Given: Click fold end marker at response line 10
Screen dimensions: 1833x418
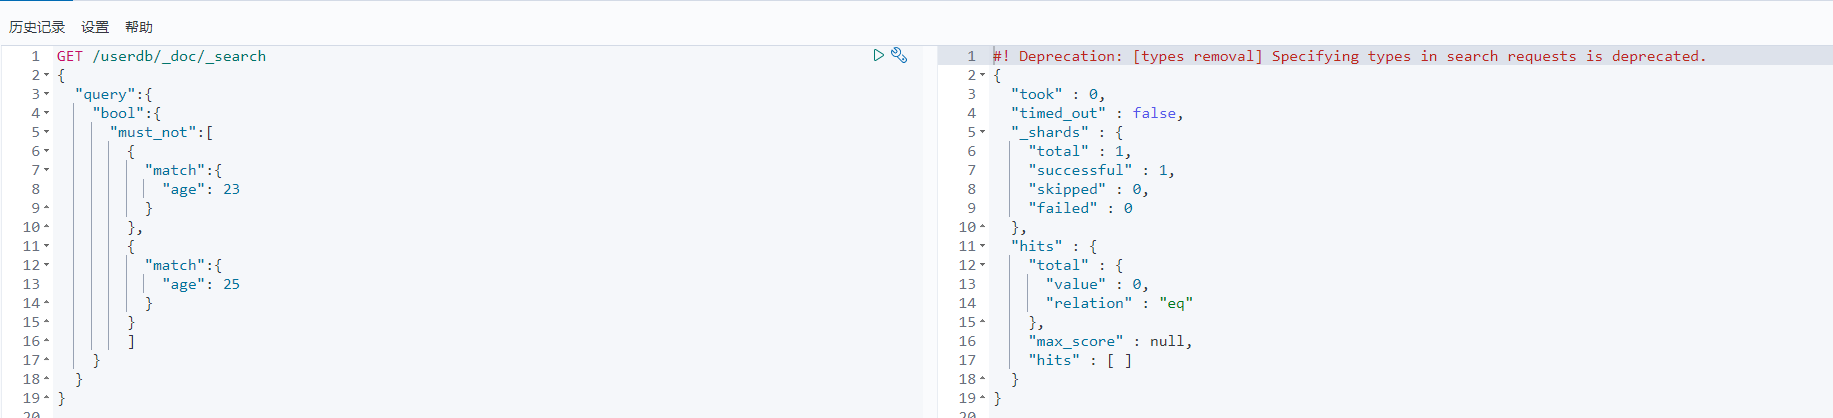Looking at the screenshot, I should pyautogui.click(x=982, y=227).
